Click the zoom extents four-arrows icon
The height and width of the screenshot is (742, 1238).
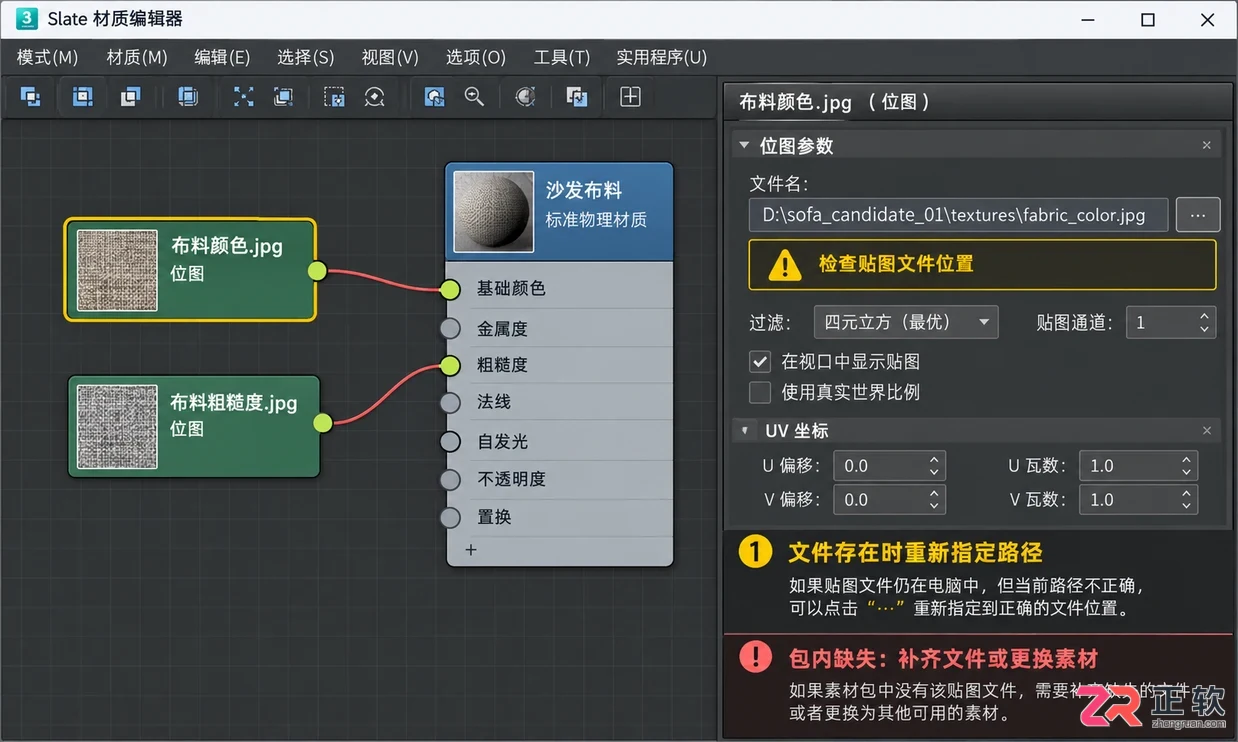(244, 97)
